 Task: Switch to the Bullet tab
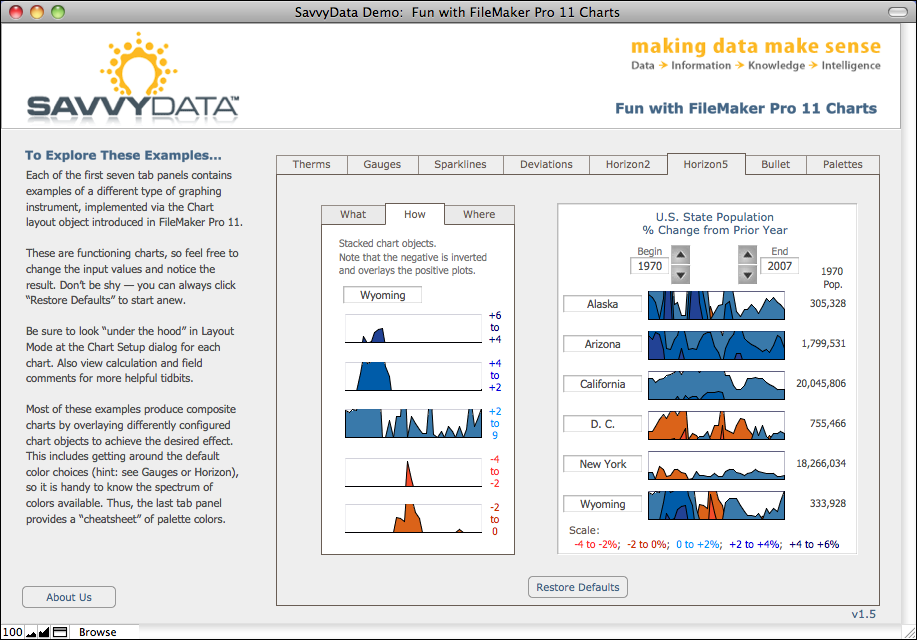click(775, 164)
